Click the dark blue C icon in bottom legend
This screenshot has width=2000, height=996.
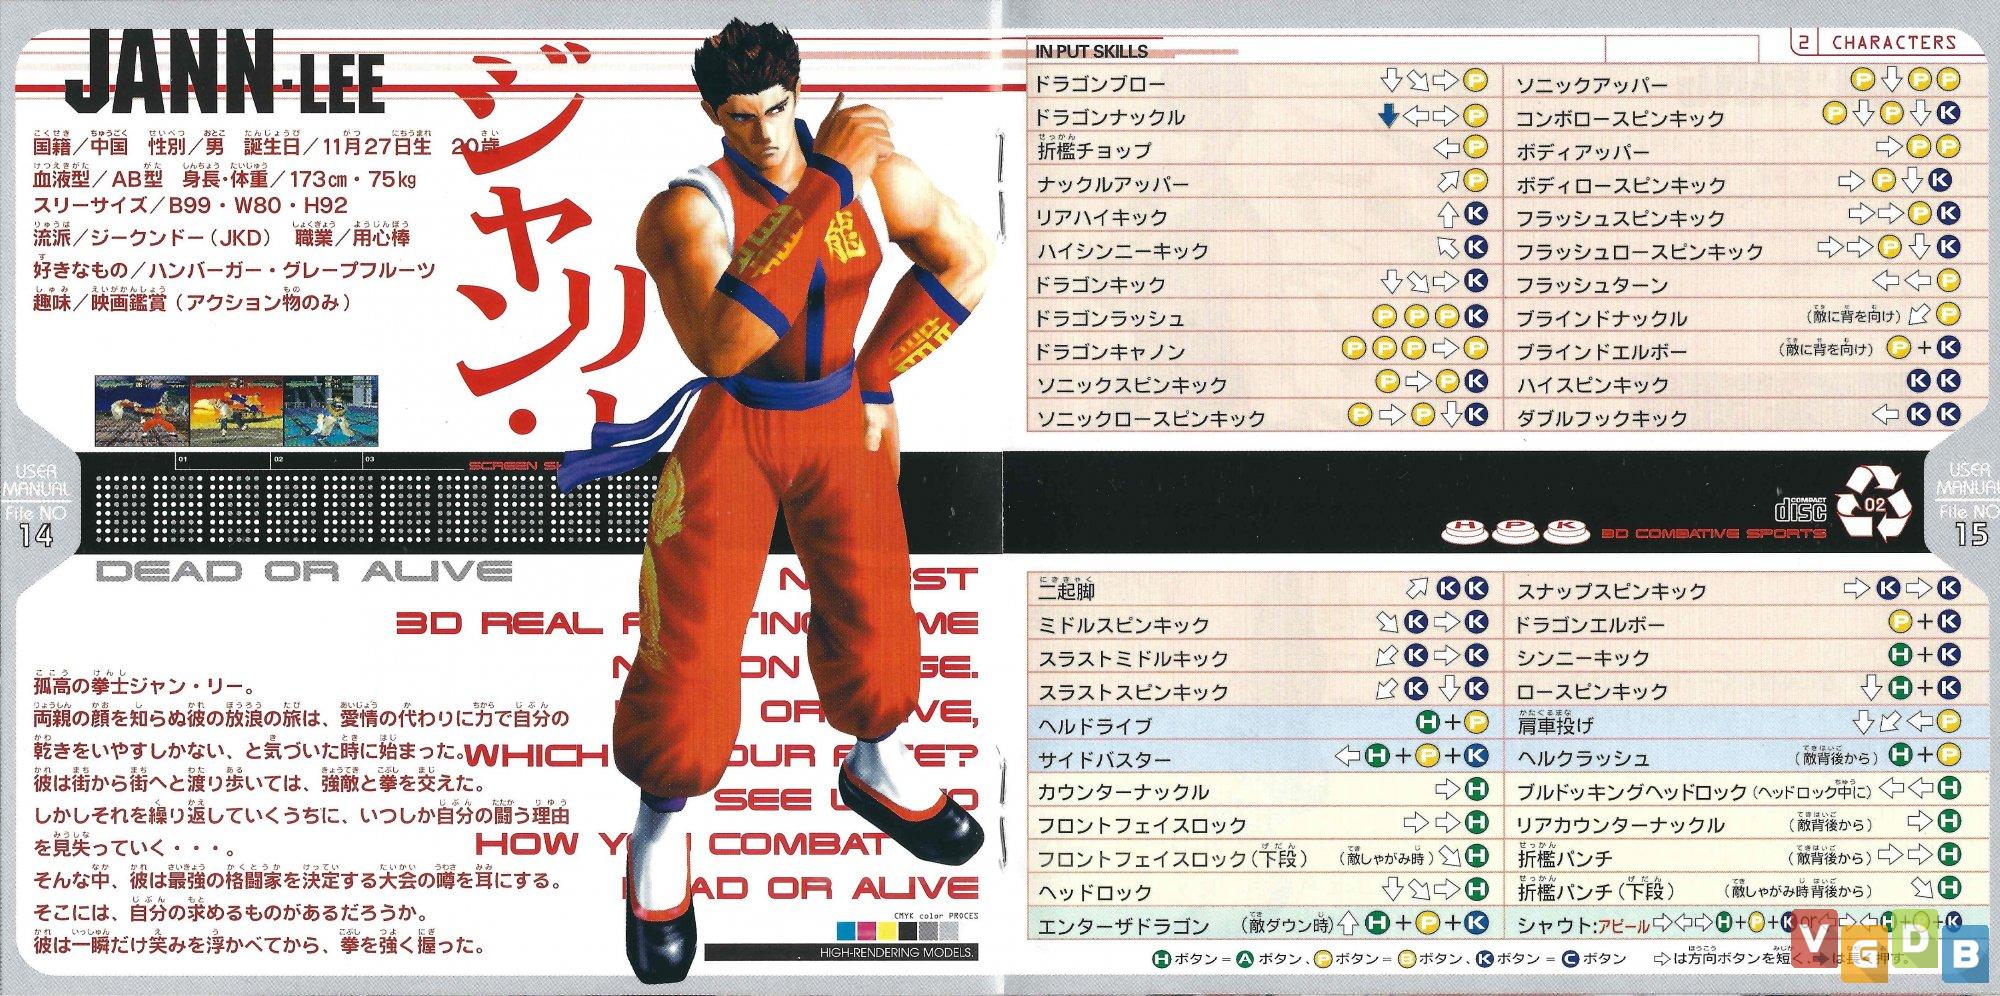[x=1569, y=959]
